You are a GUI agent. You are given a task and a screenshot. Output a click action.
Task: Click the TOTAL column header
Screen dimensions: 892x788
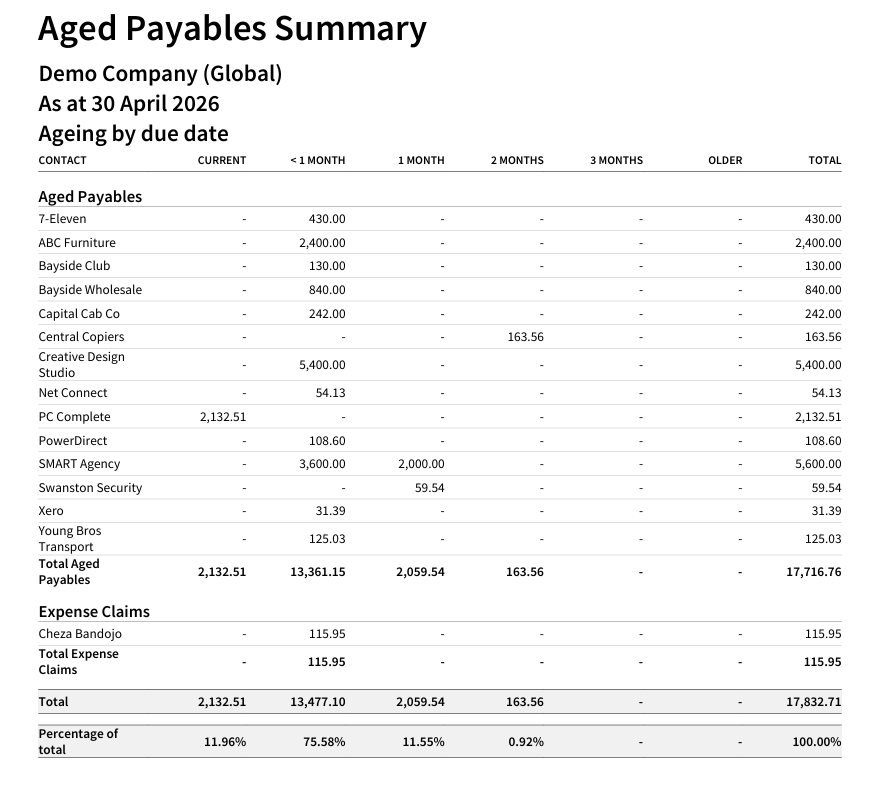[x=825, y=160]
